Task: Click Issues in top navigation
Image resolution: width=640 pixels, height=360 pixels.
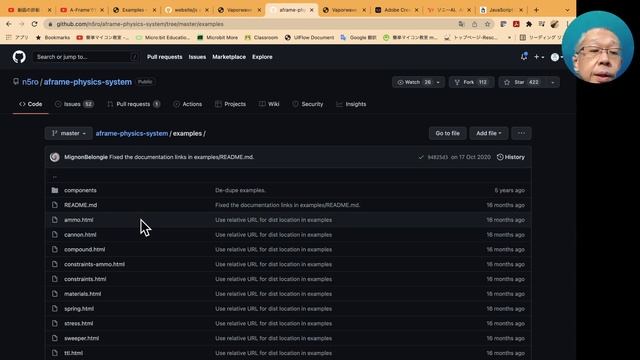Action: [x=197, y=57]
